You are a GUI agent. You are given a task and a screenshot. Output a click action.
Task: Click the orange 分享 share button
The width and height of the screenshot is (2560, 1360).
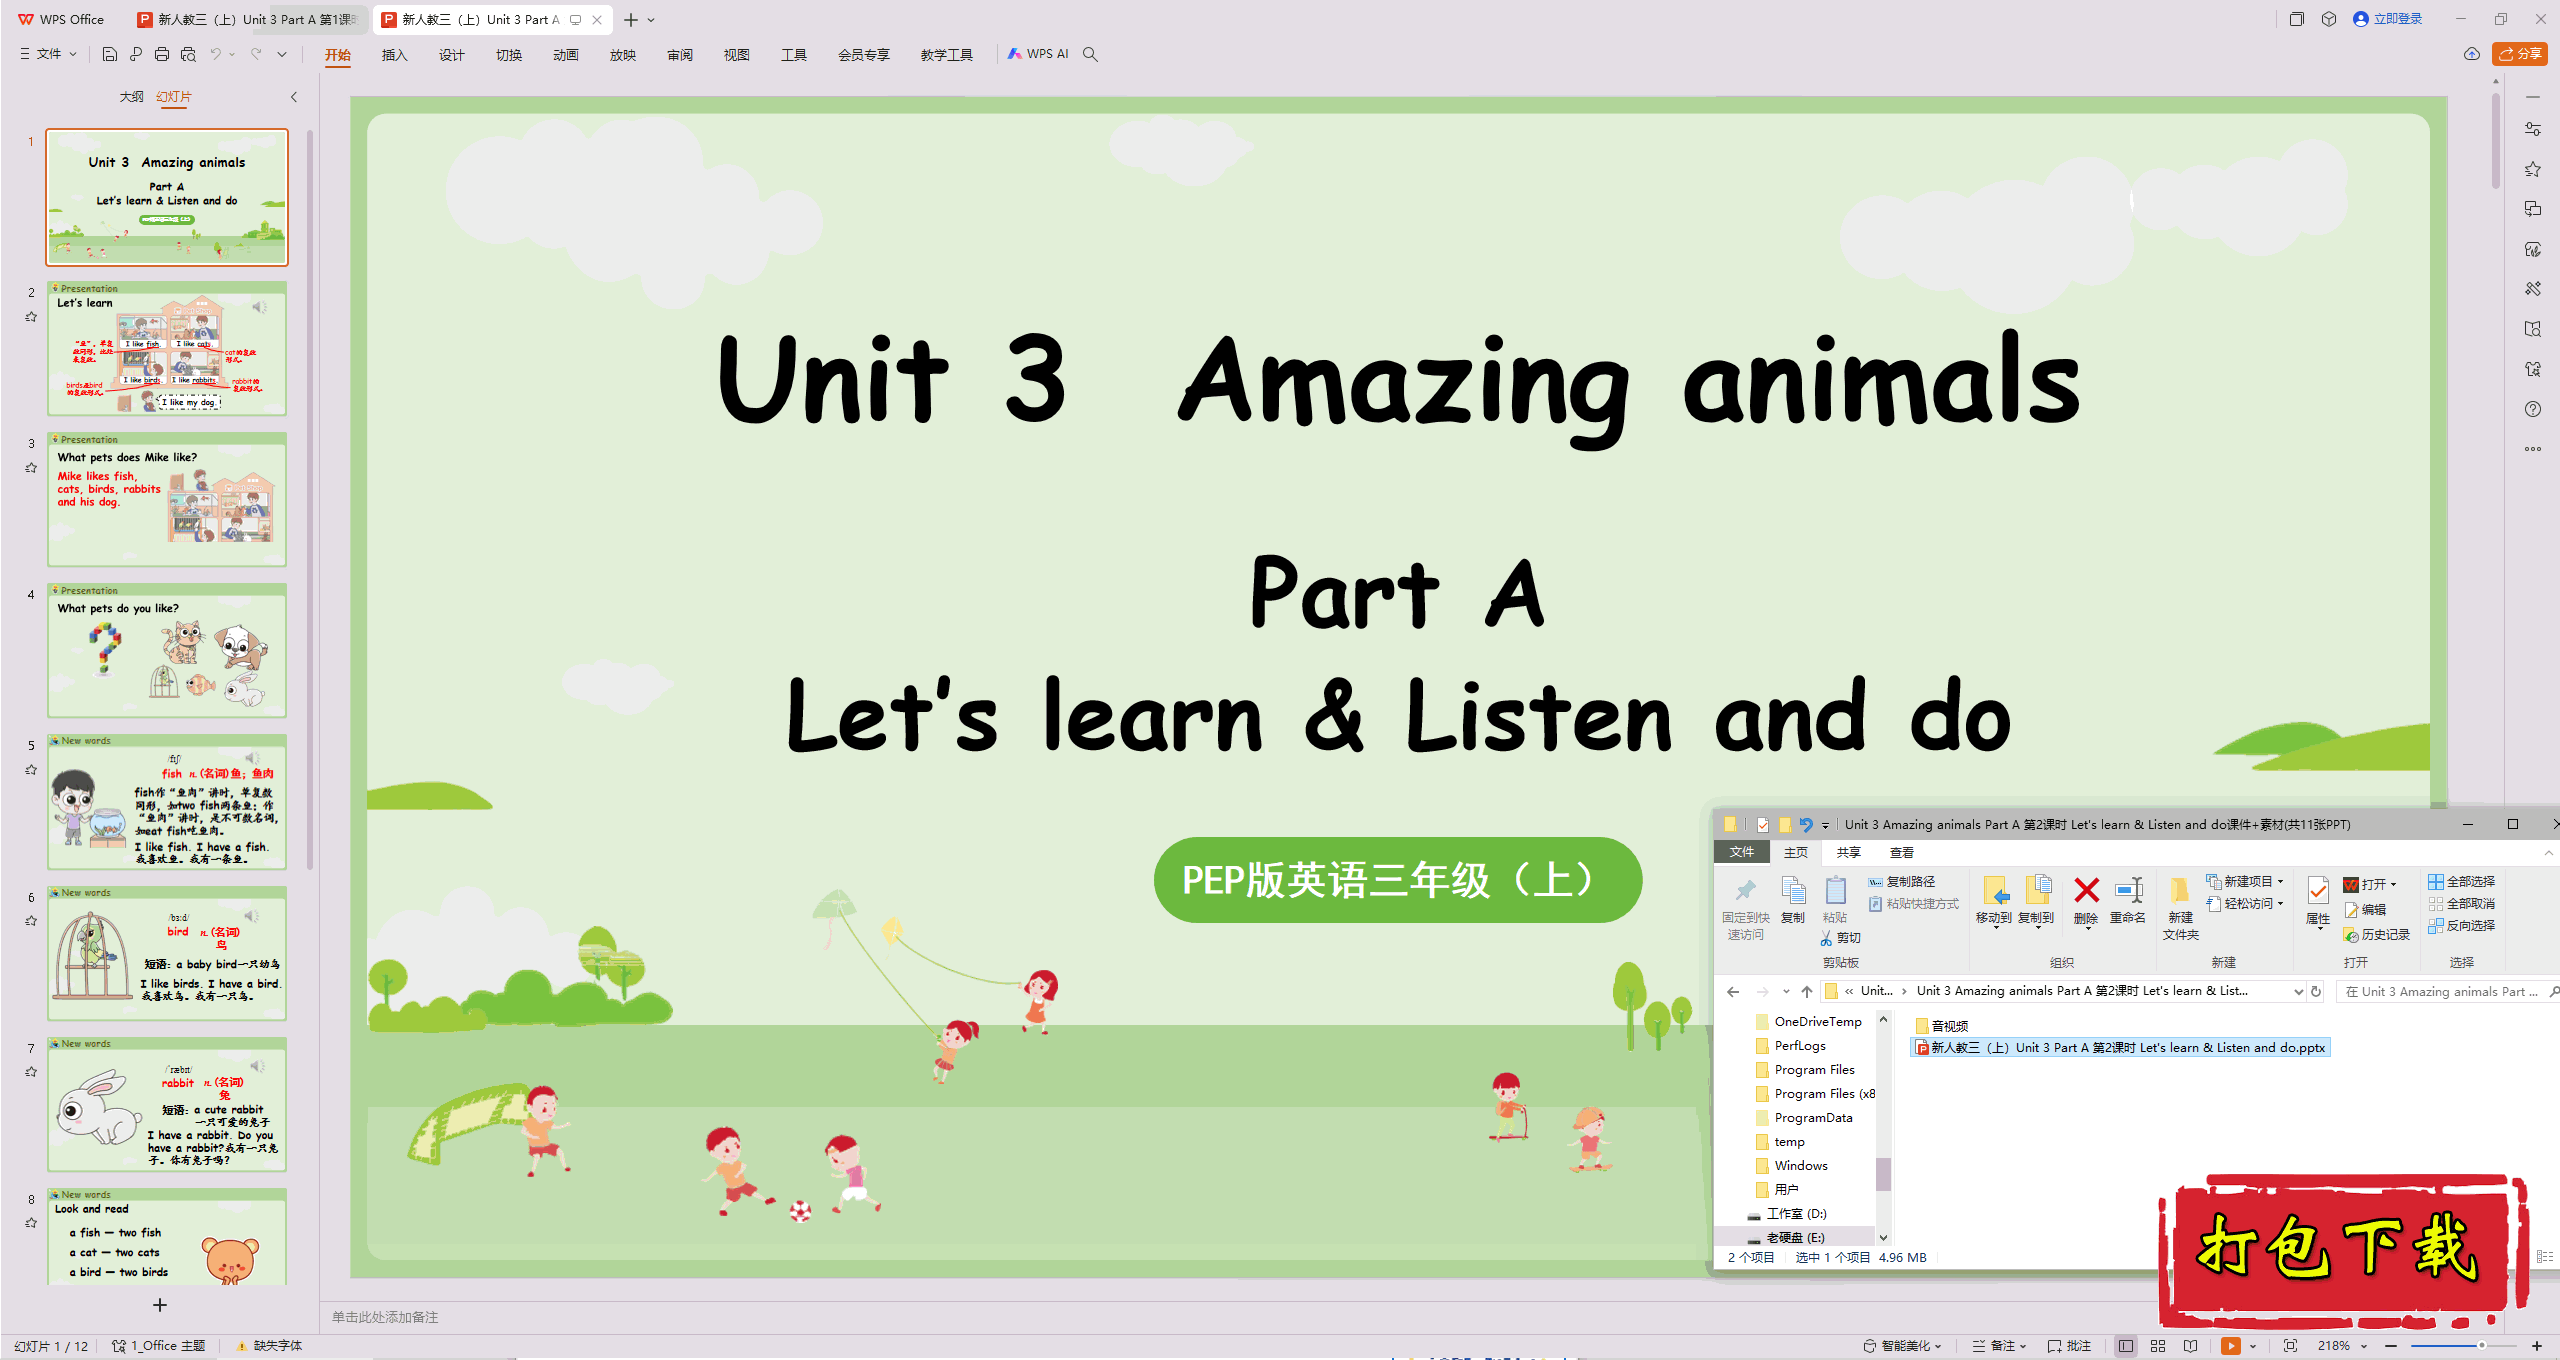click(x=2520, y=54)
